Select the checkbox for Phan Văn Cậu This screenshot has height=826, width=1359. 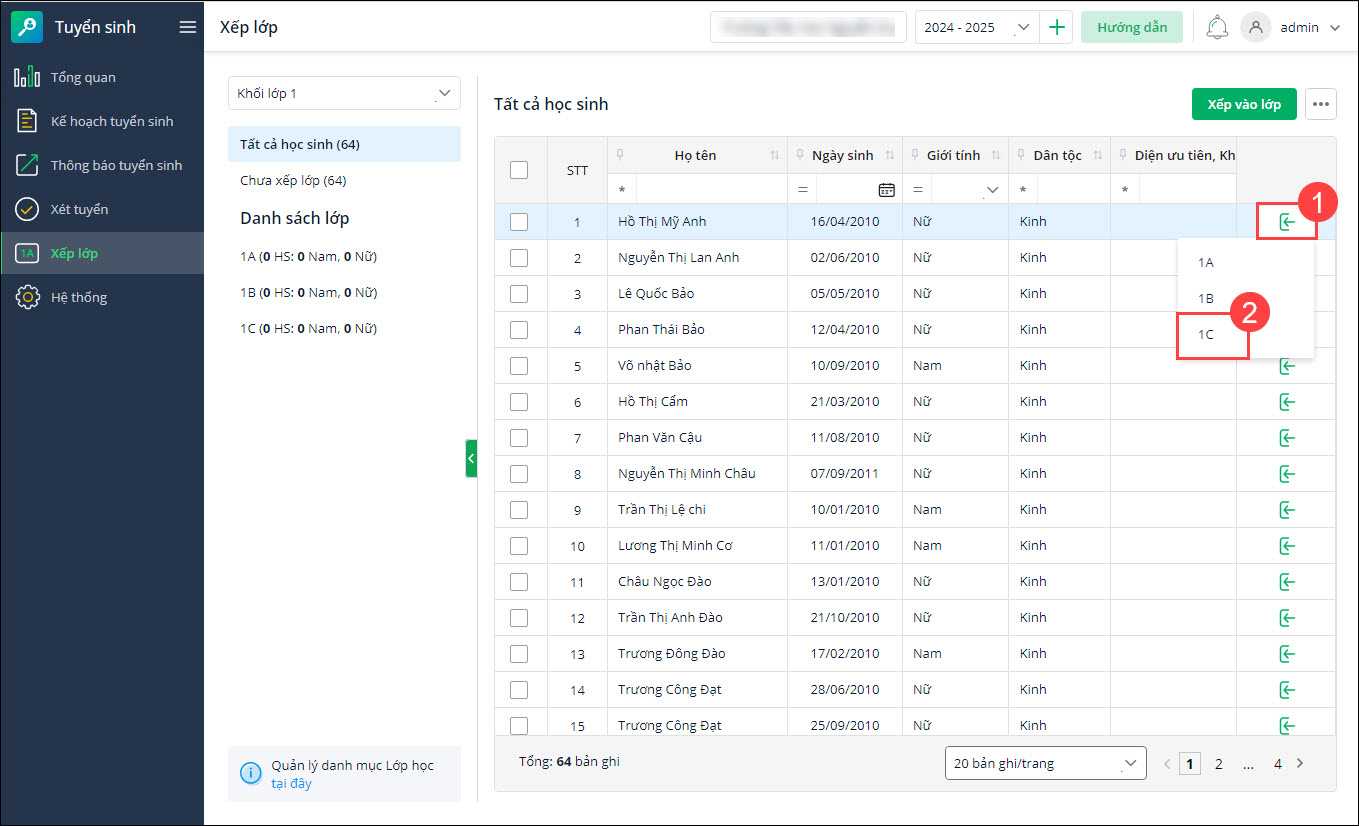tap(519, 438)
